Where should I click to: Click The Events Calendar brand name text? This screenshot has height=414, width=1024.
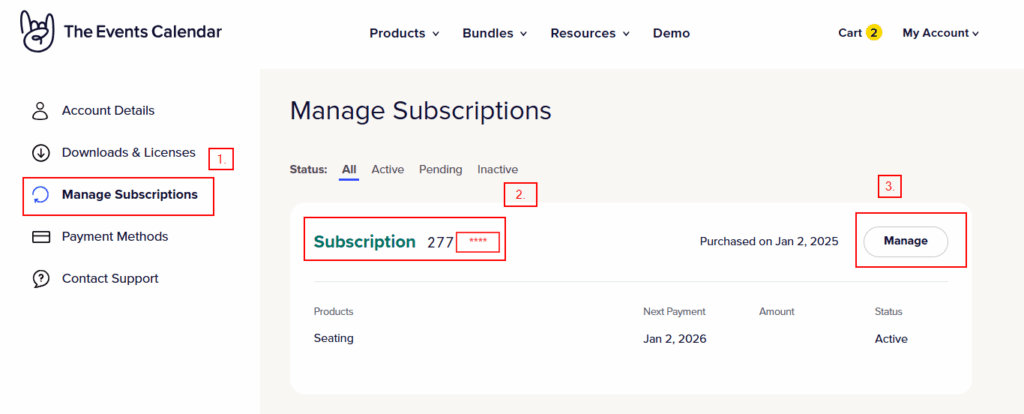tap(143, 32)
